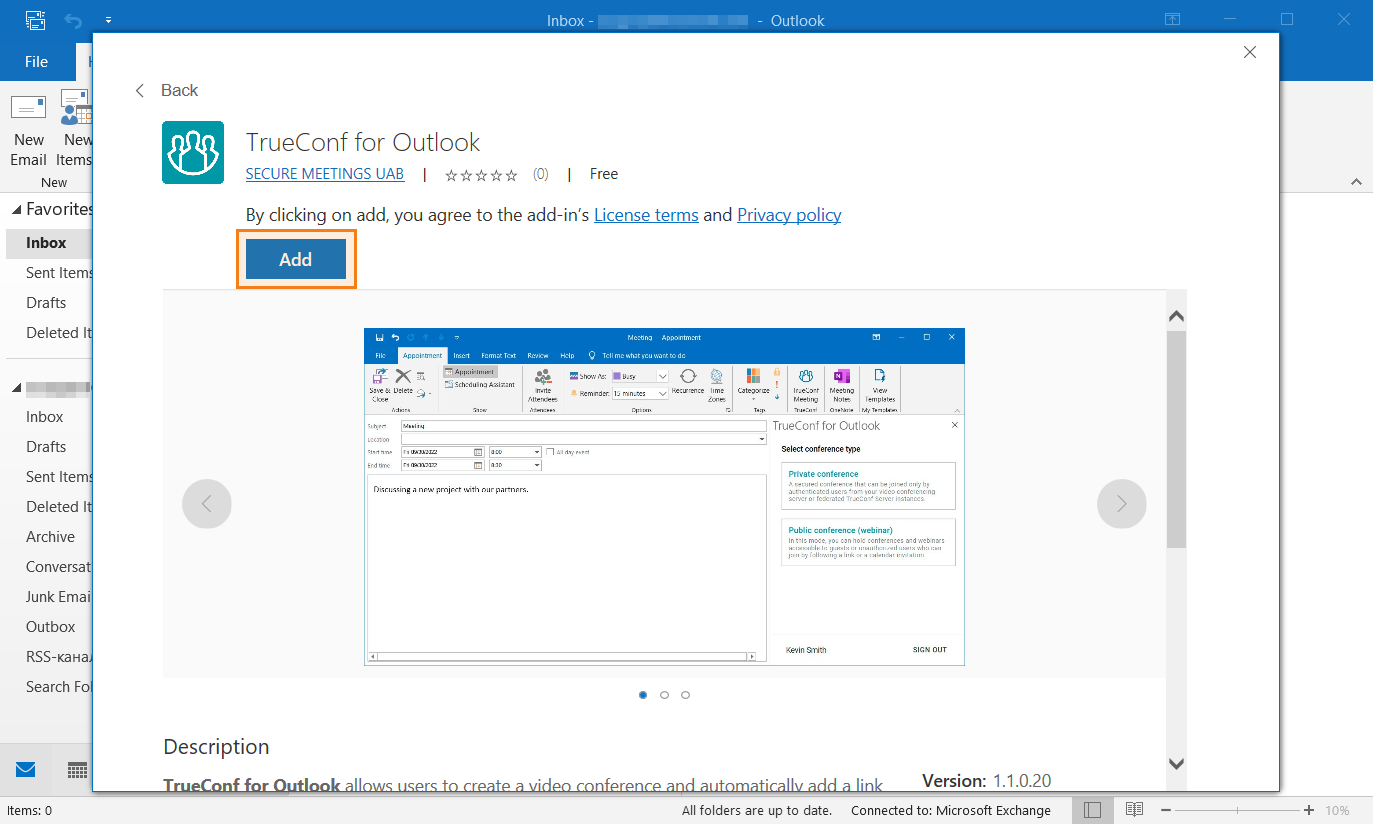Select the first carousel dot
Screen dimensions: 1373x824
tap(642, 695)
